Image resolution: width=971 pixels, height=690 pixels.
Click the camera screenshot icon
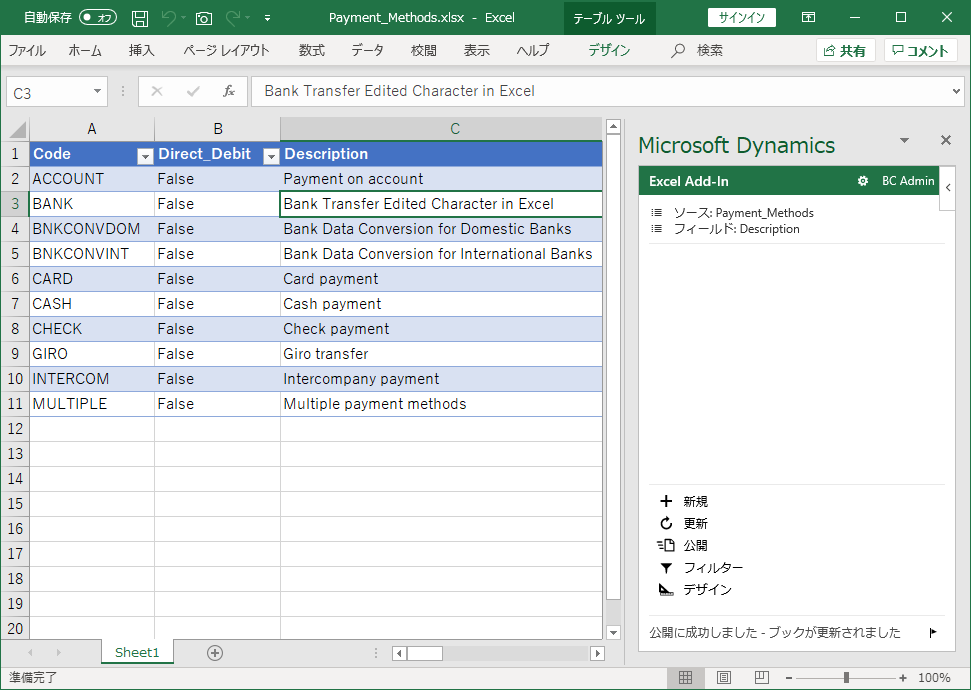pos(204,19)
